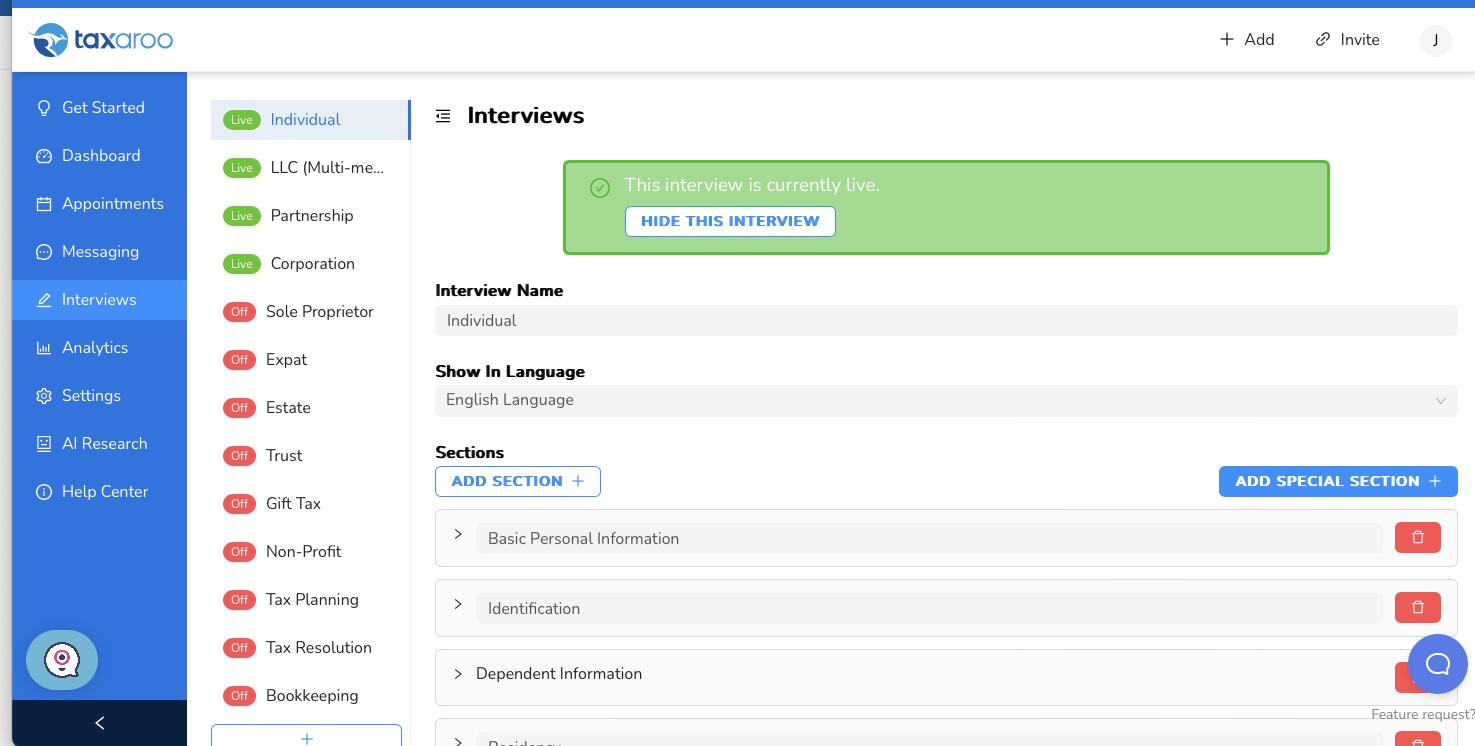Expand the Dependent Information section
The width and height of the screenshot is (1475, 746).
[458, 674]
